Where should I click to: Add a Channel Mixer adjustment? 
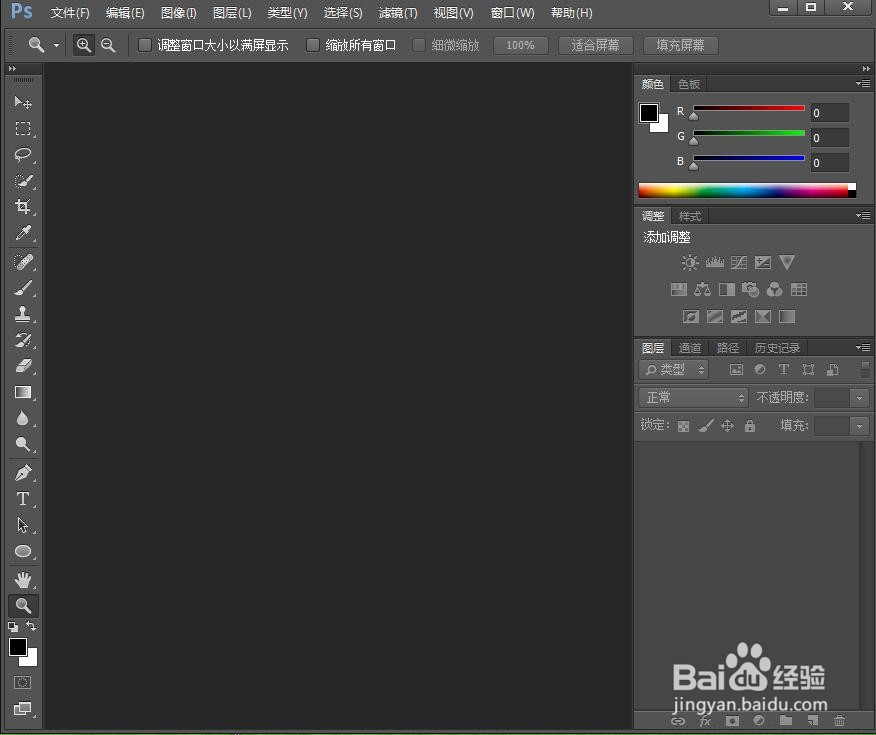(x=774, y=289)
